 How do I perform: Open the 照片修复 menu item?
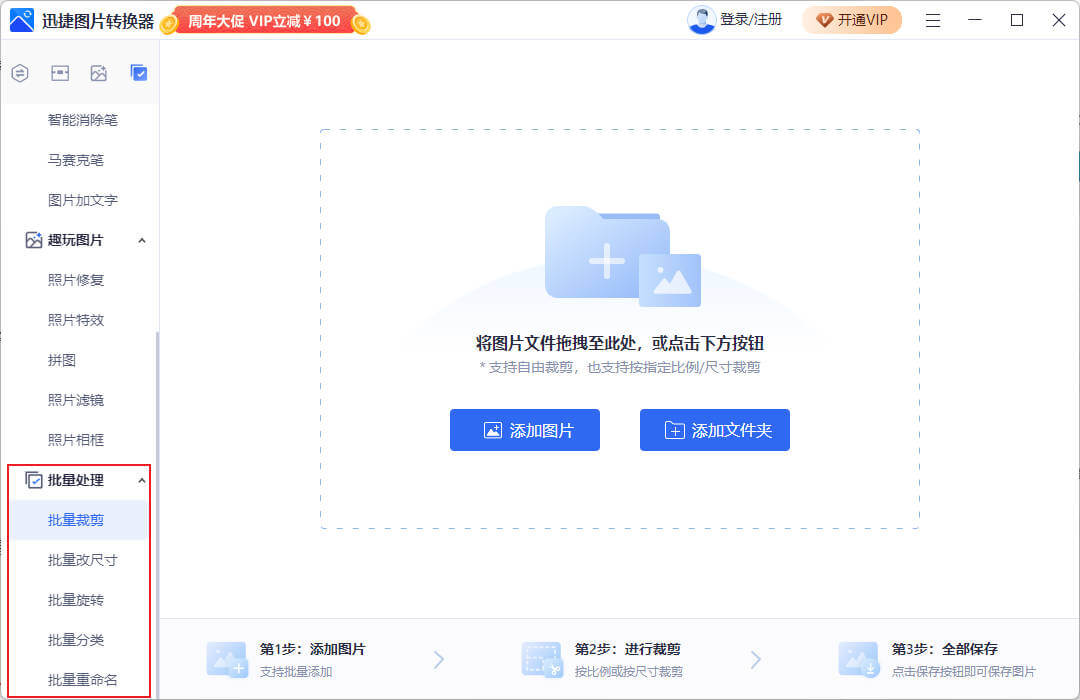pyautogui.click(x=76, y=280)
